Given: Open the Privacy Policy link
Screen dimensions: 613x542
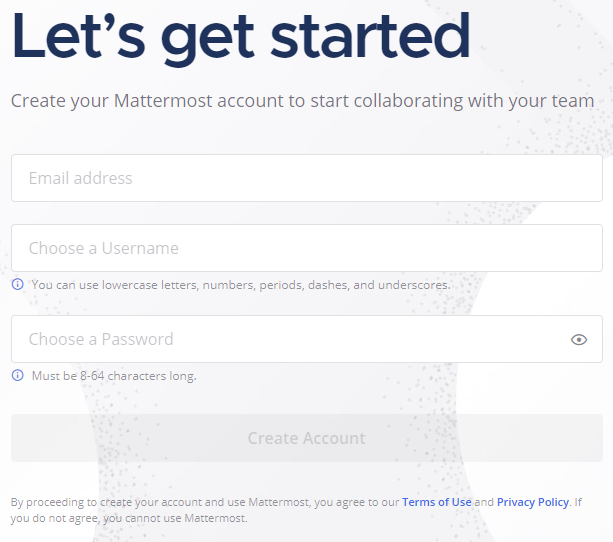Looking at the screenshot, I should 532,502.
